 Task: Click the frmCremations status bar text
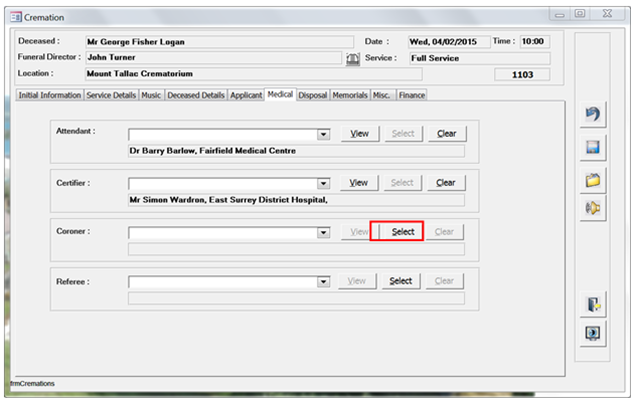coord(33,384)
